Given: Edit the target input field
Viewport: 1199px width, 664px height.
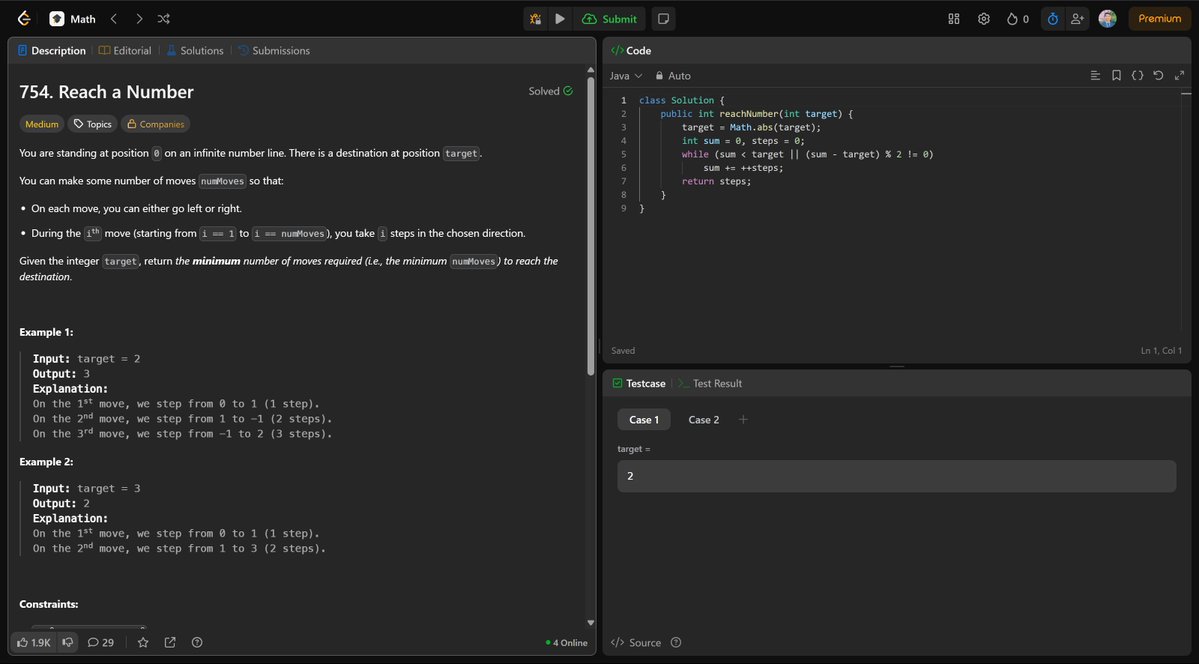Looking at the screenshot, I should tap(896, 476).
